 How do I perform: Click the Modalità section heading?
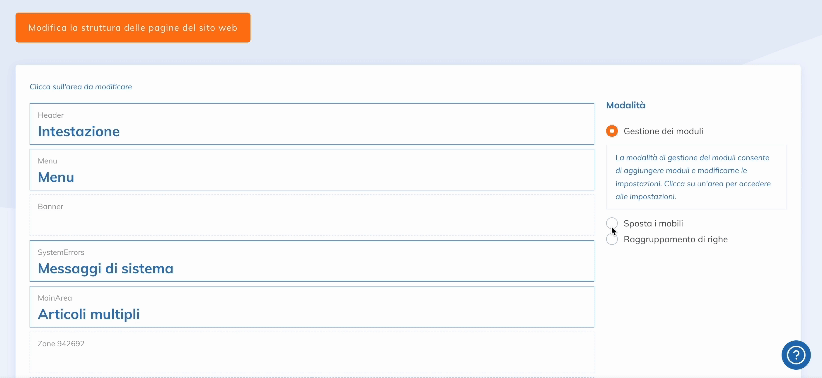pos(625,105)
